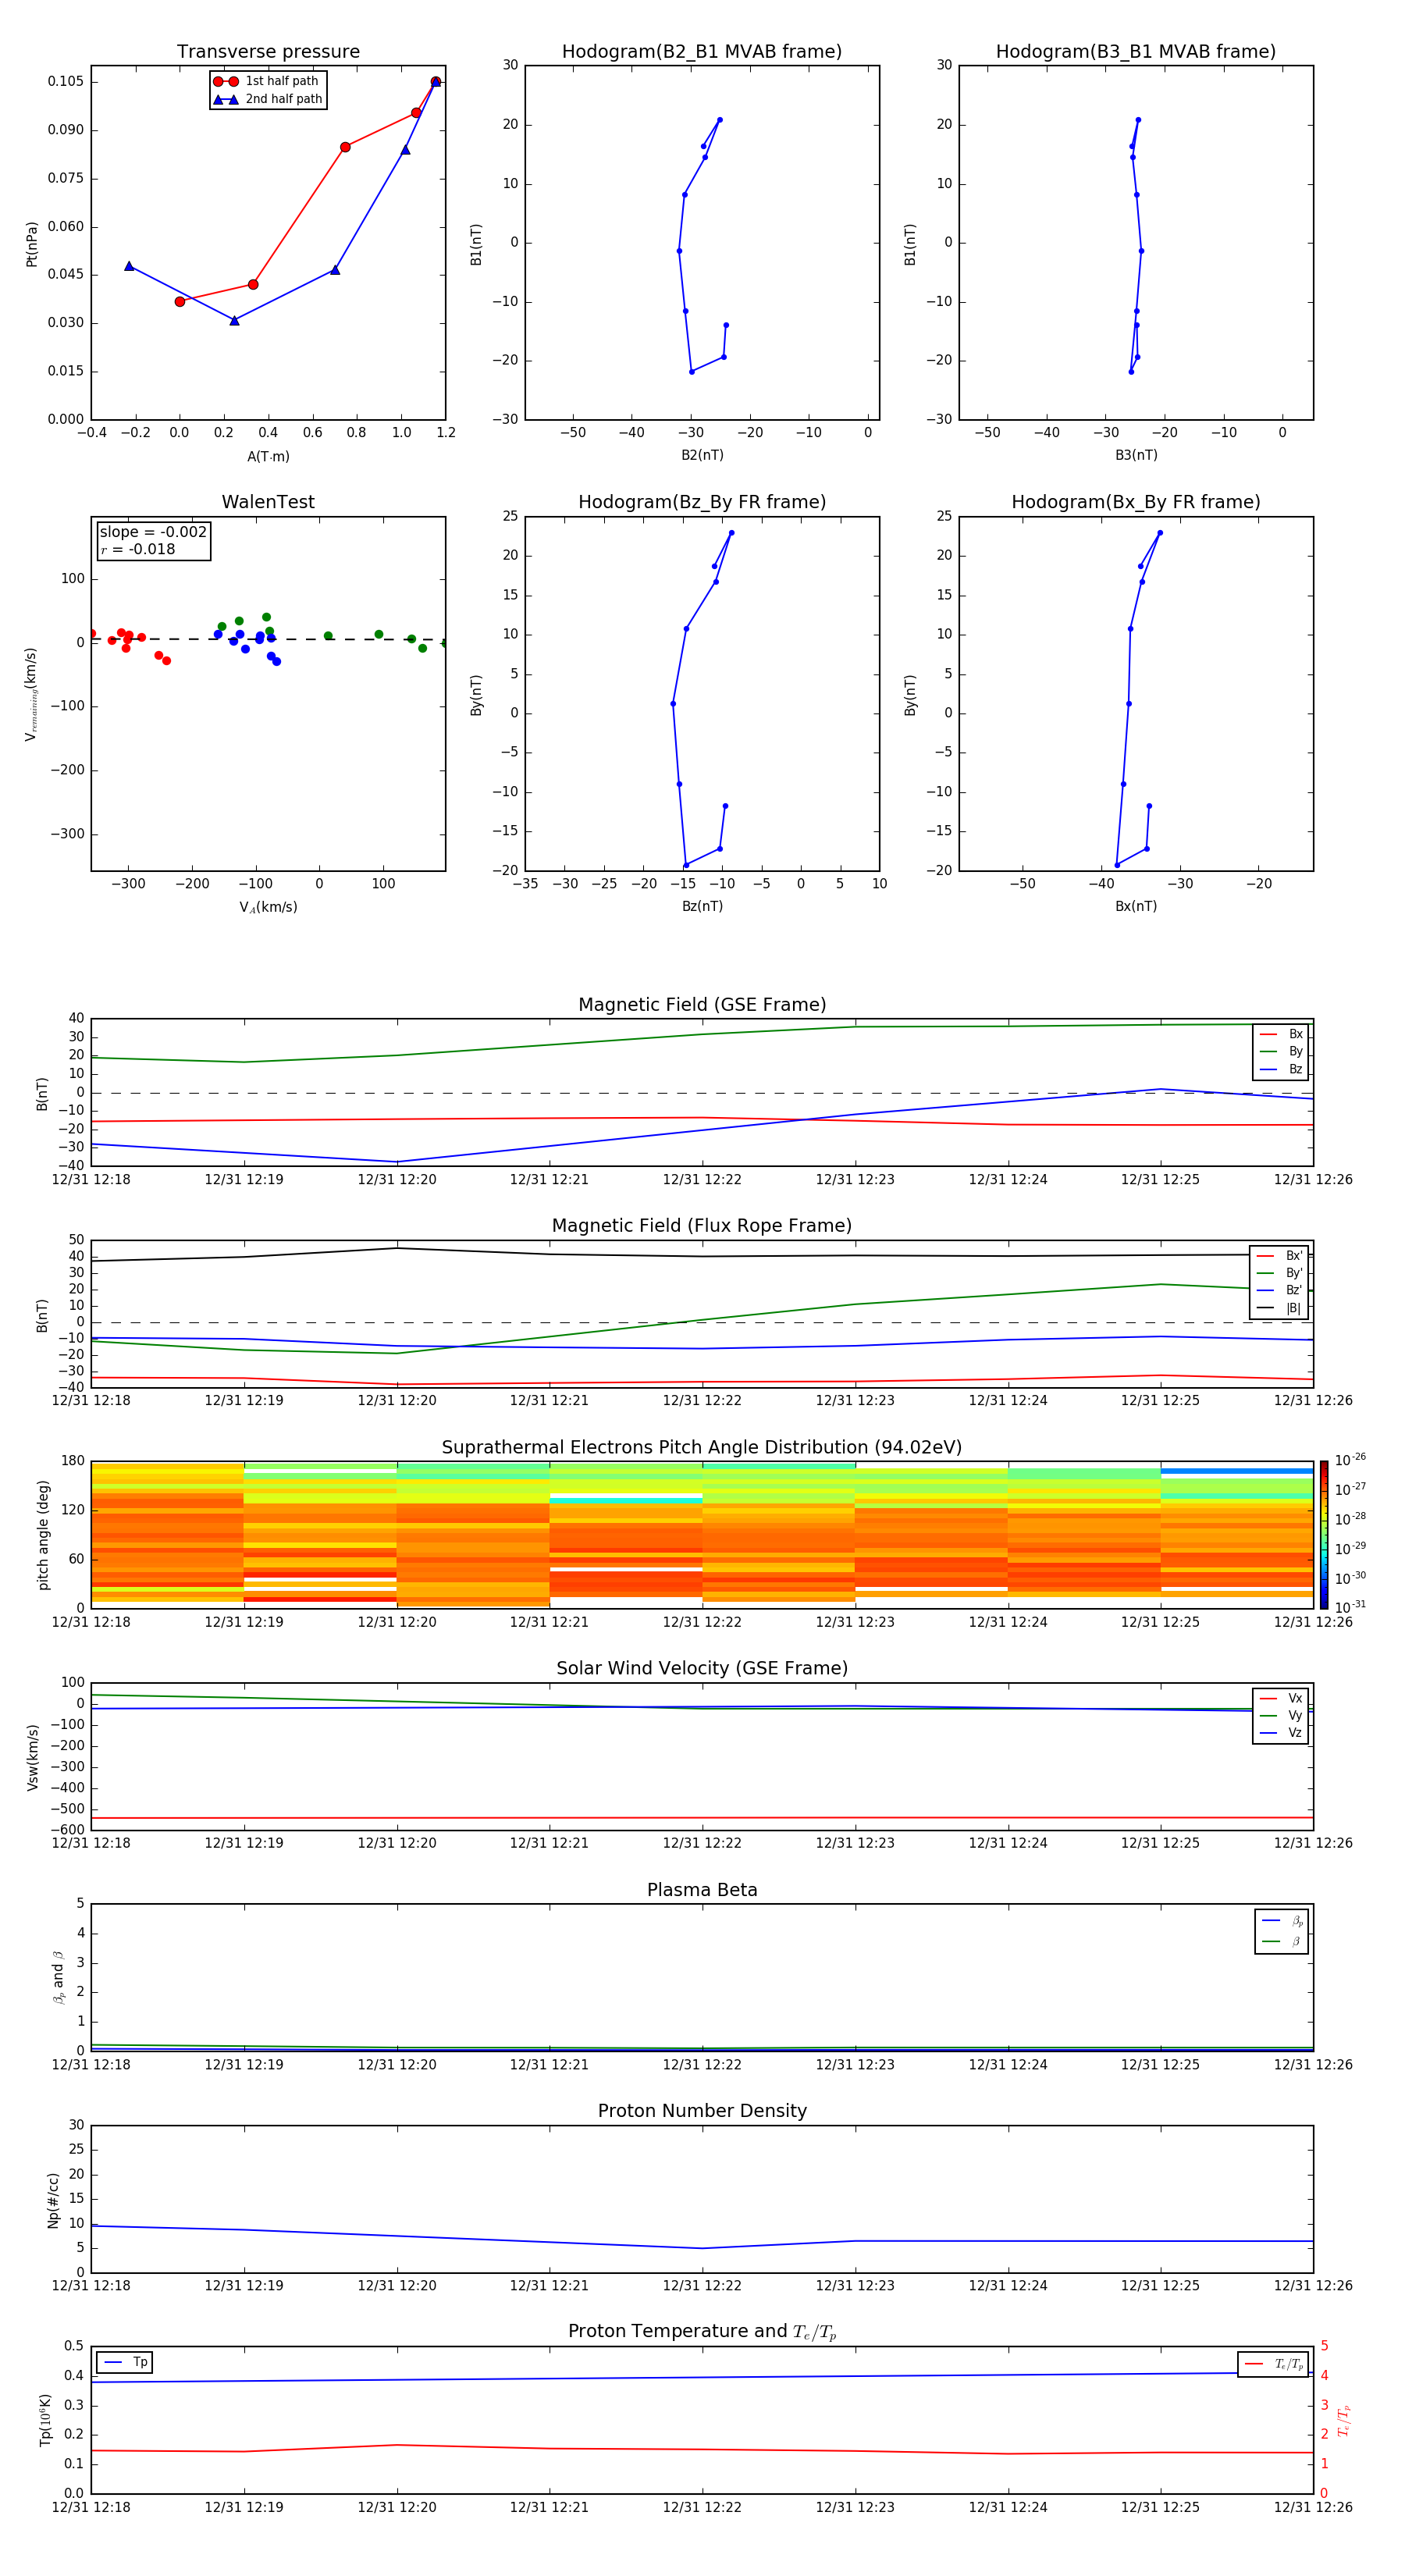
Task: Click the 'Hodogram(Bz_By FR frame)' title
Action: 702,502
